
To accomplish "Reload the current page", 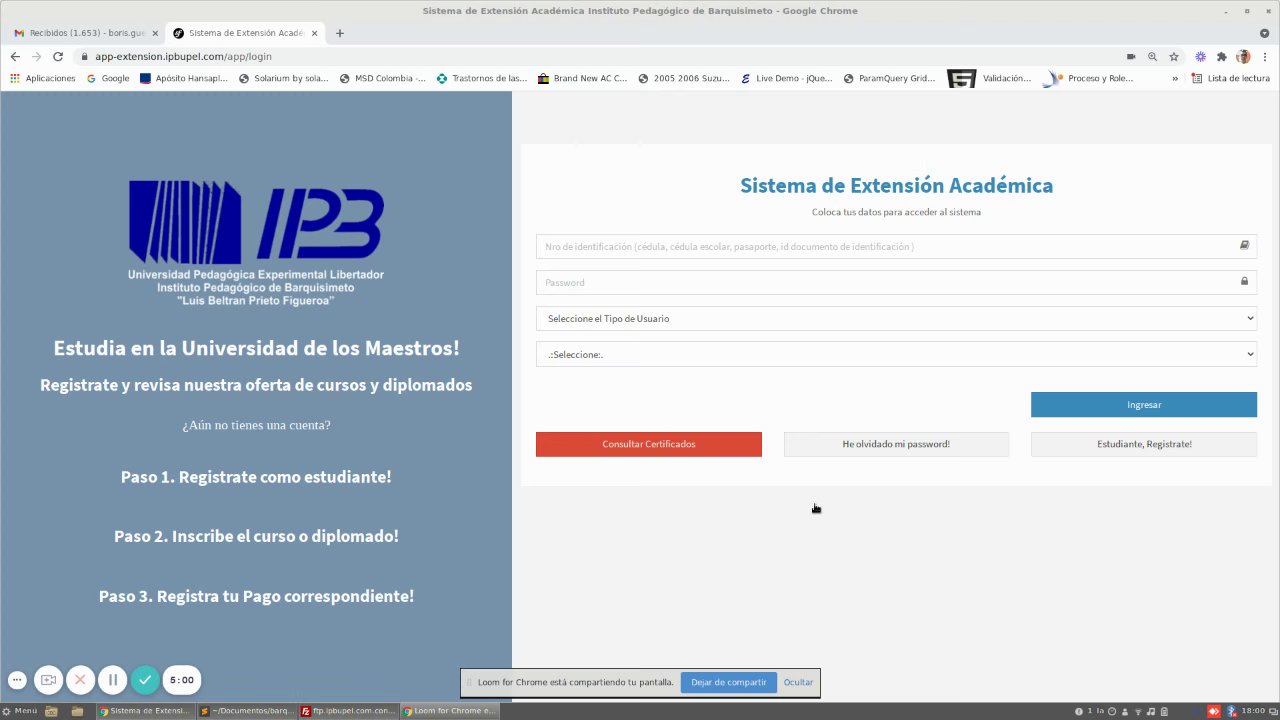I will pos(58,57).
